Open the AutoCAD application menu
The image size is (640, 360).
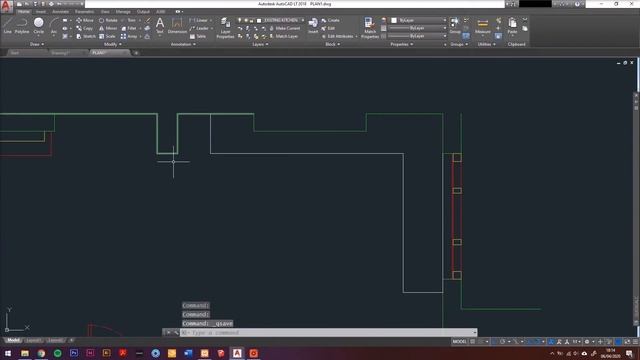coord(6,7)
